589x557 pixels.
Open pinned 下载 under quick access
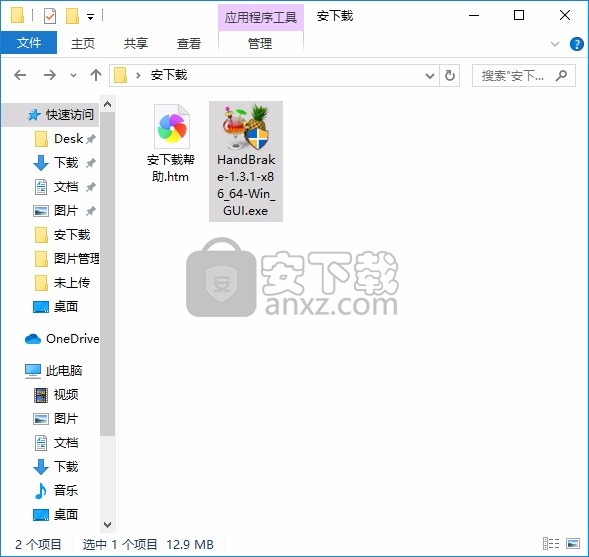pyautogui.click(x=65, y=163)
